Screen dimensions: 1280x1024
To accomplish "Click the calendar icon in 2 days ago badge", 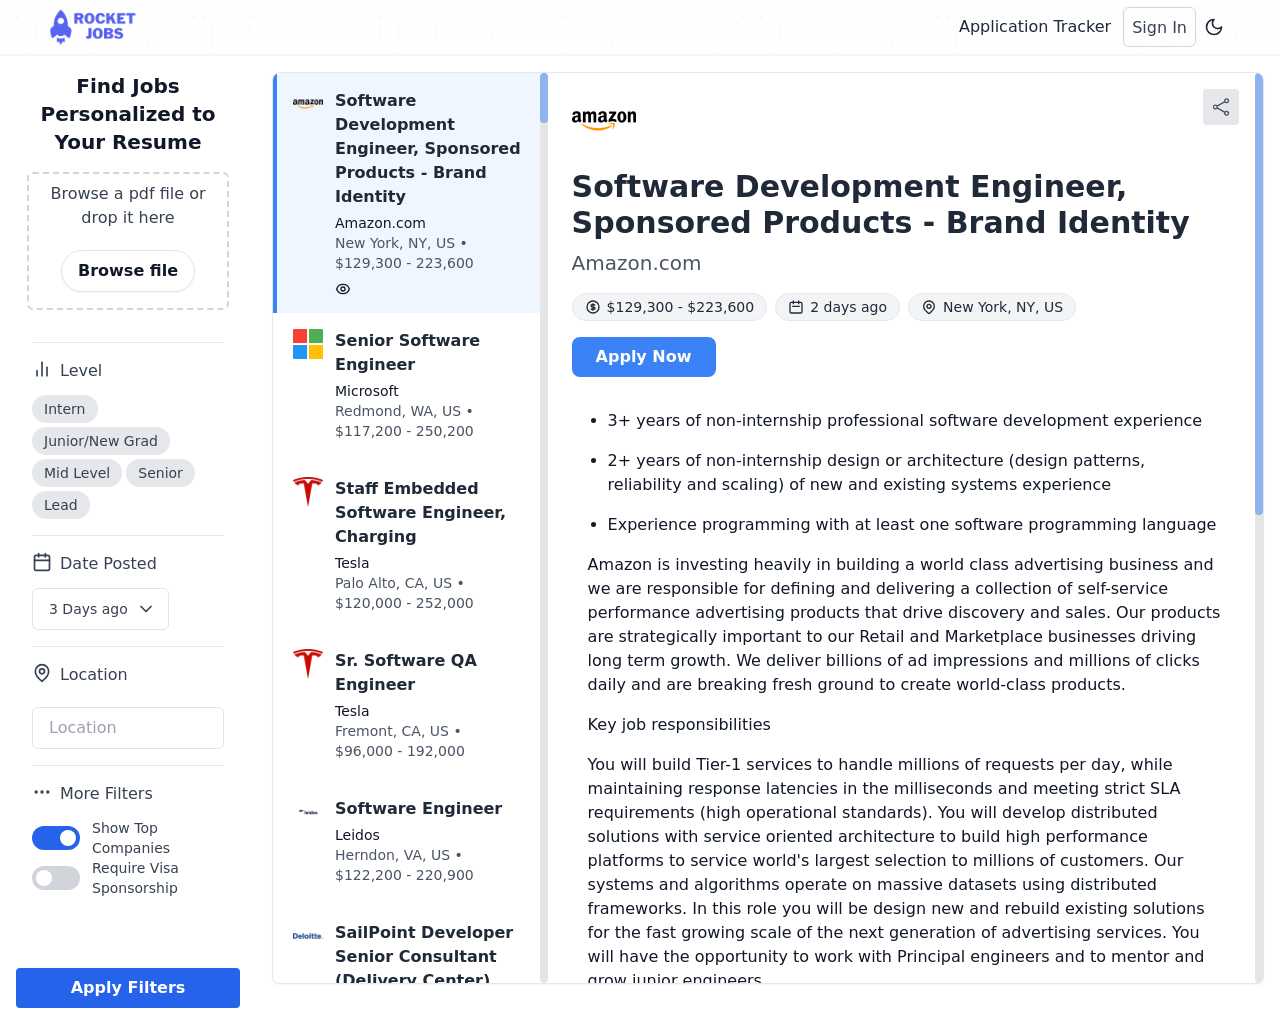I will 796,307.
